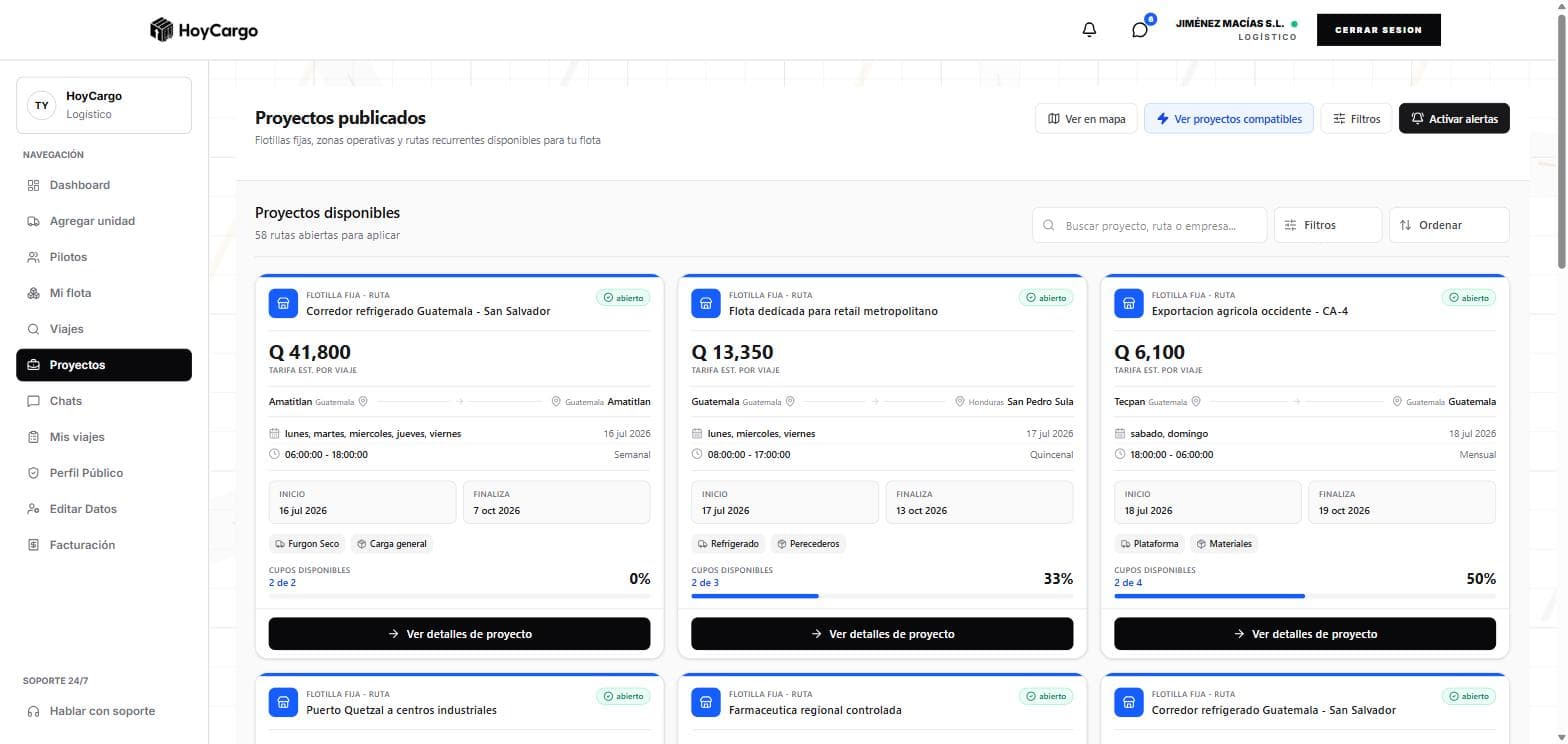Viewport: 1568px width, 744px height.
Task: Click the store icon on Exportacion agricola card
Action: [1129, 303]
